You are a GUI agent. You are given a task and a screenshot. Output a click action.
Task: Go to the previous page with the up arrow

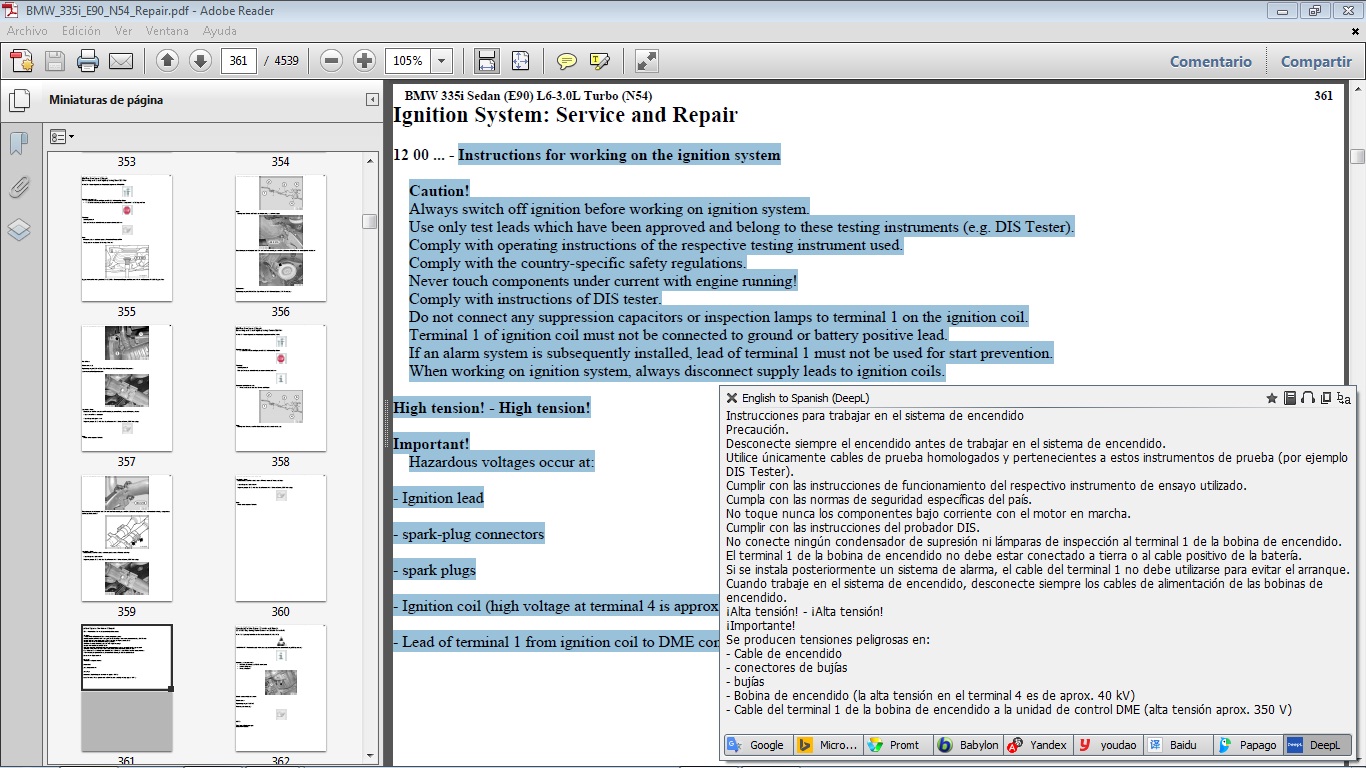pyautogui.click(x=167, y=61)
